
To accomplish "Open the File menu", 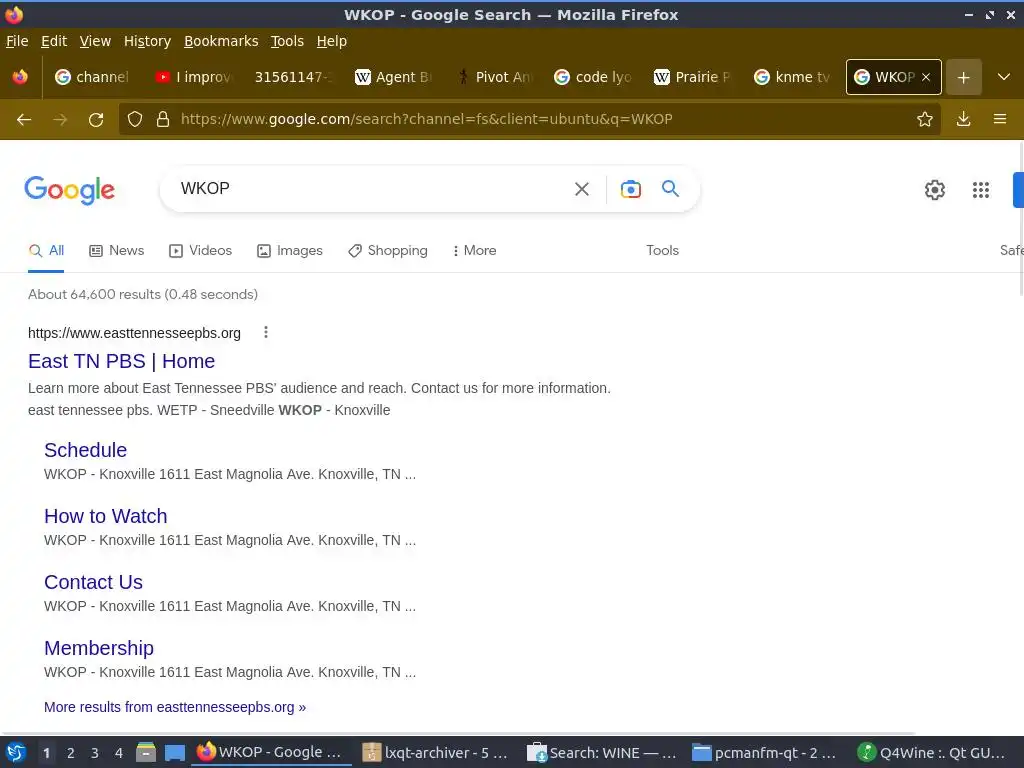I will [x=17, y=41].
